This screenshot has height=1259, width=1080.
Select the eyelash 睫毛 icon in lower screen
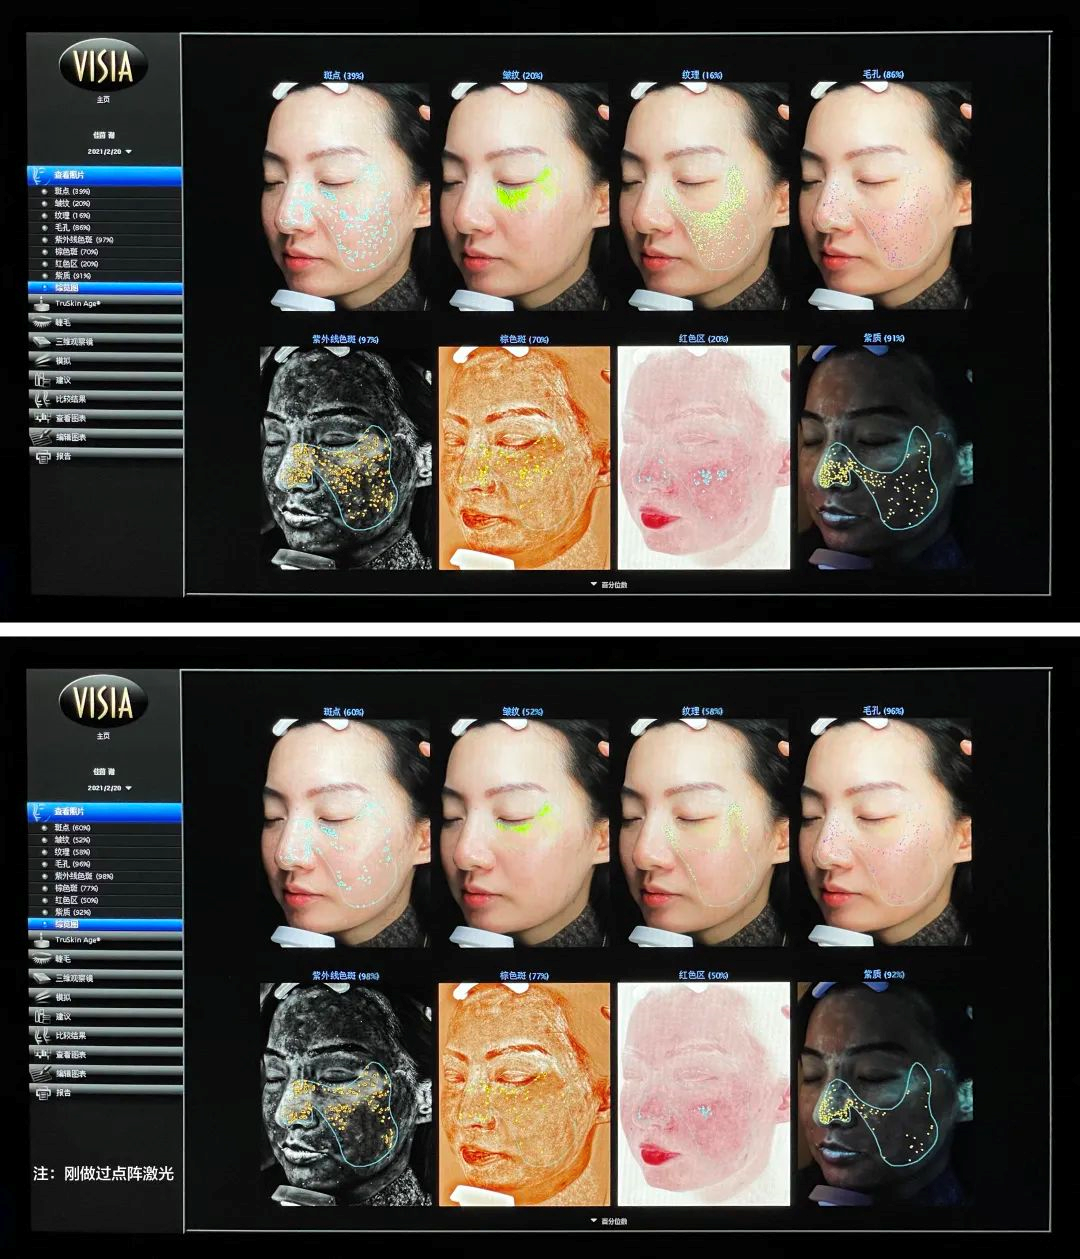(x=41, y=959)
